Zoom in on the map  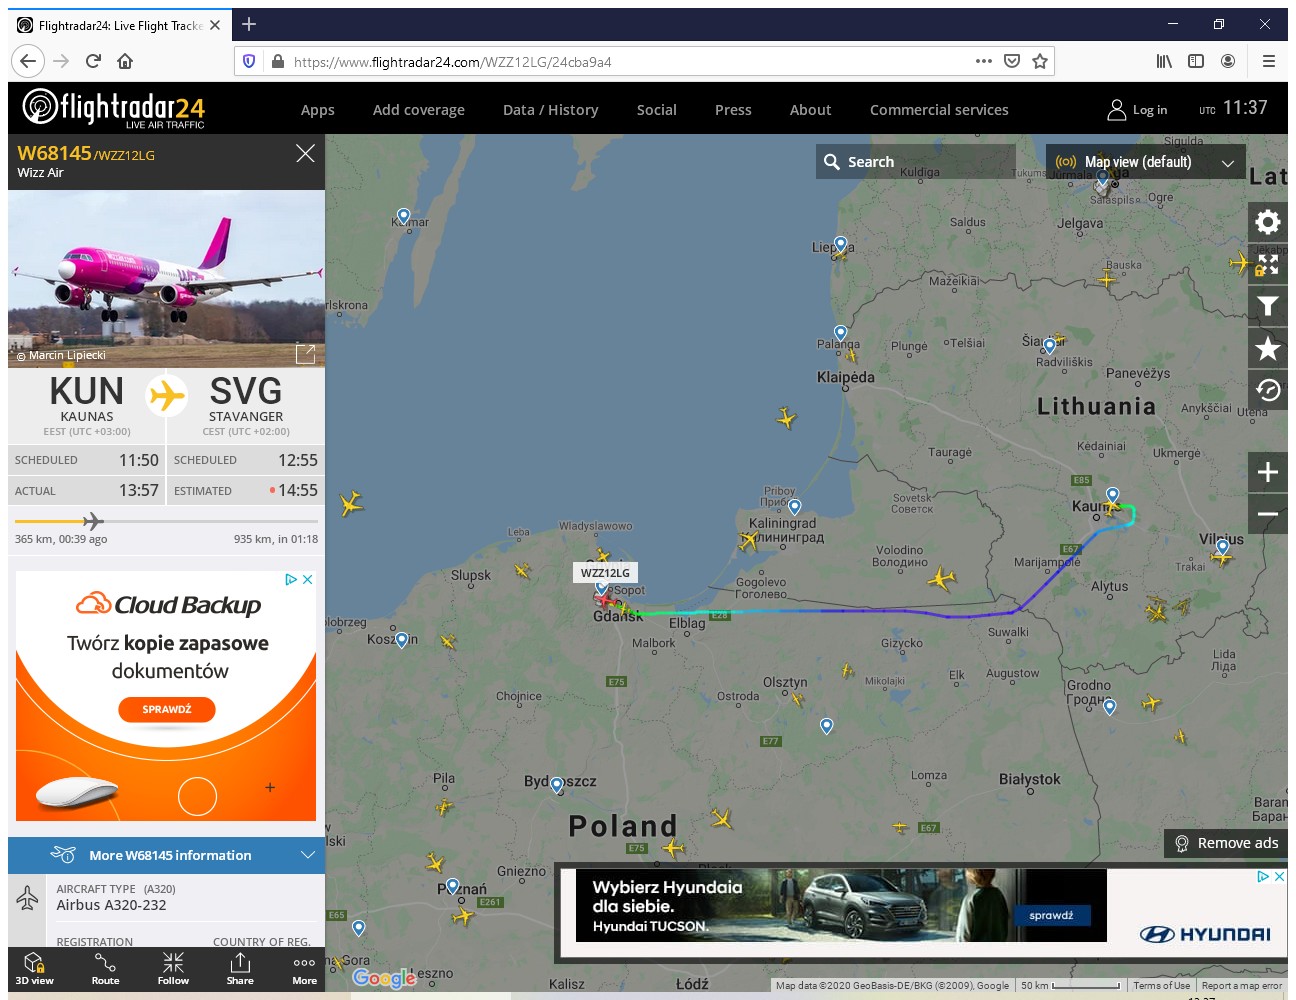[1268, 472]
